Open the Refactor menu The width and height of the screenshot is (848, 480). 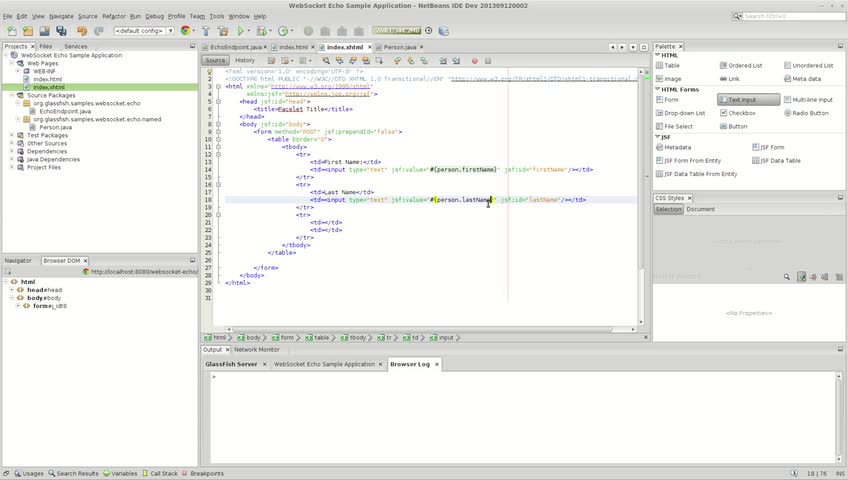point(114,16)
